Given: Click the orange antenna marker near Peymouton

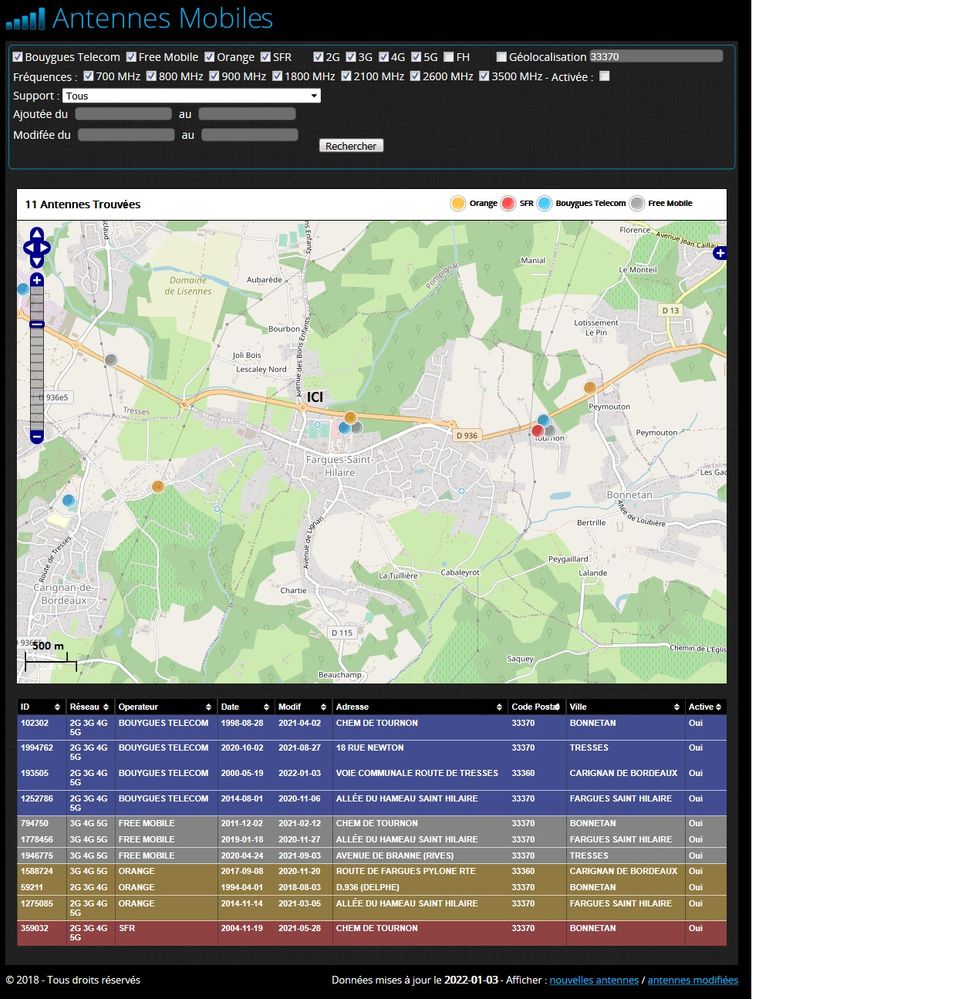Looking at the screenshot, I should tap(590, 387).
